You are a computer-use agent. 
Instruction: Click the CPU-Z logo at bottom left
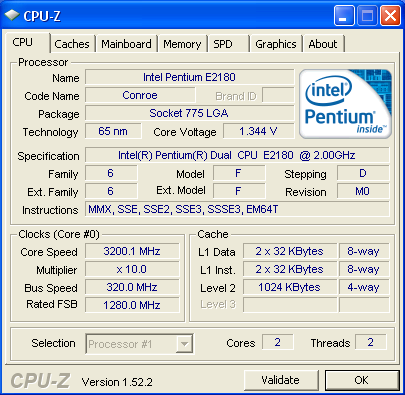(x=40, y=381)
